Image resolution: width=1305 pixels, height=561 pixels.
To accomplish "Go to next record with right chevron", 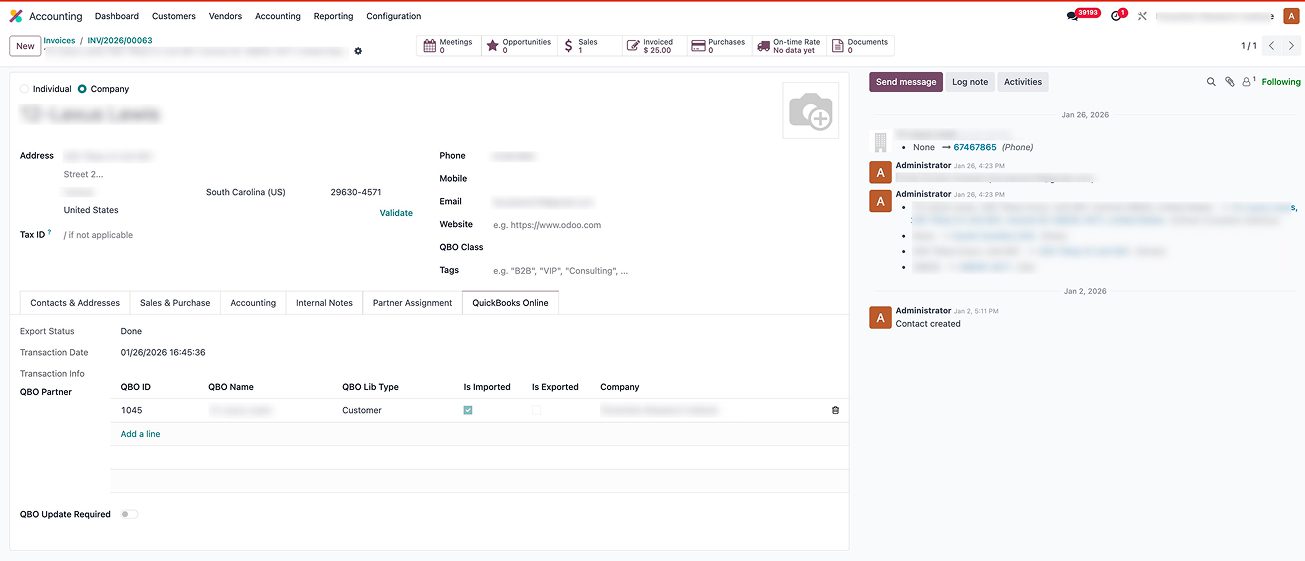I will coord(1292,46).
